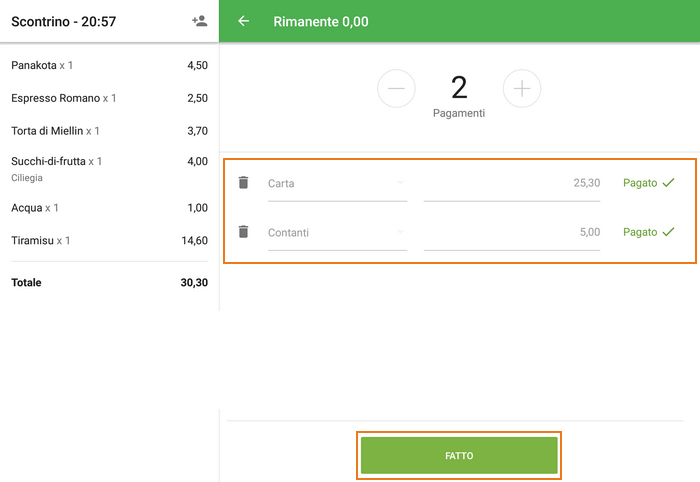This screenshot has width=700, height=482.
Task: Click the Carta Pagato checkmark
Action: [668, 183]
